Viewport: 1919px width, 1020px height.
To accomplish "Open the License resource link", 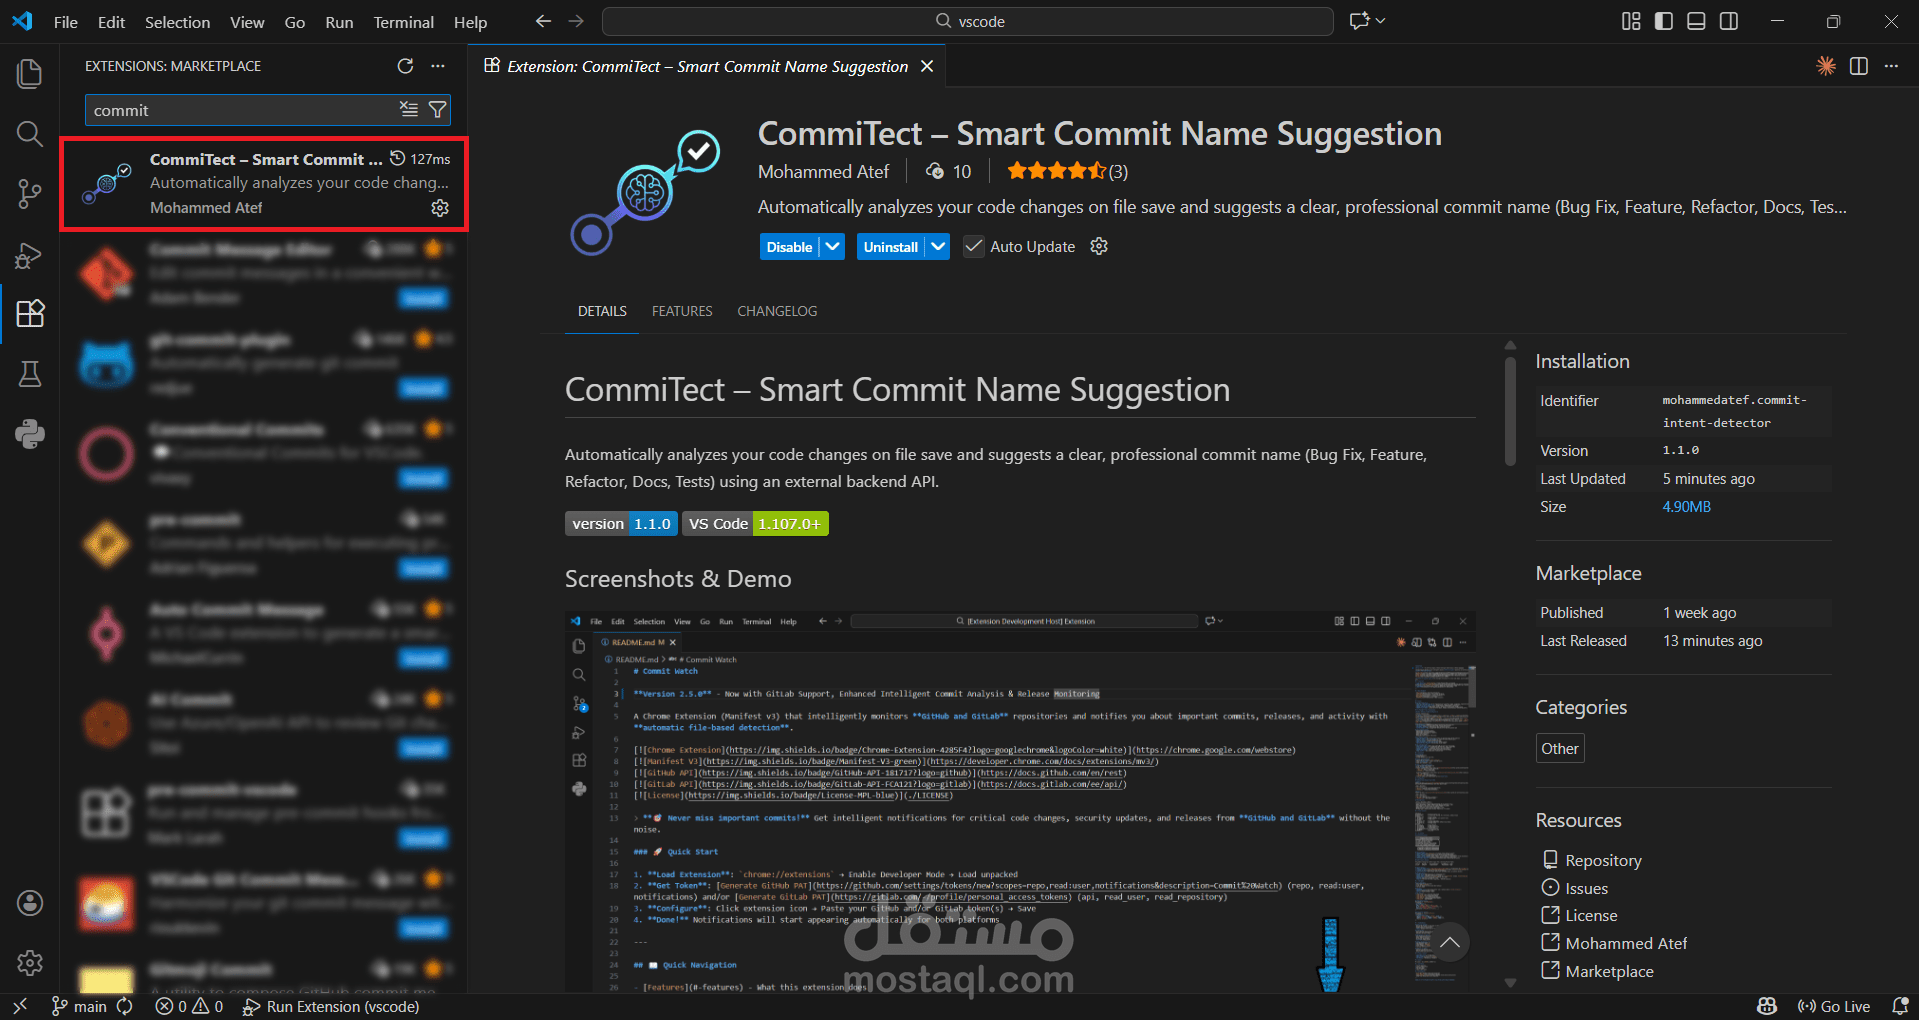I will (1590, 915).
